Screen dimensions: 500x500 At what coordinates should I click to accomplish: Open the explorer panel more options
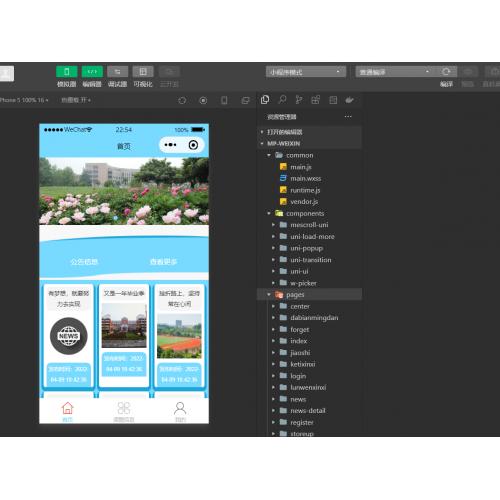pos(348,116)
